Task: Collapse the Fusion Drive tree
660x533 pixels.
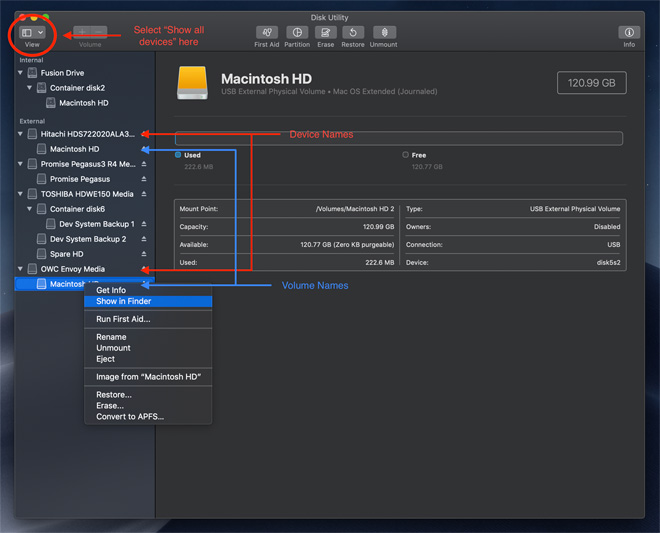Action: [20, 73]
